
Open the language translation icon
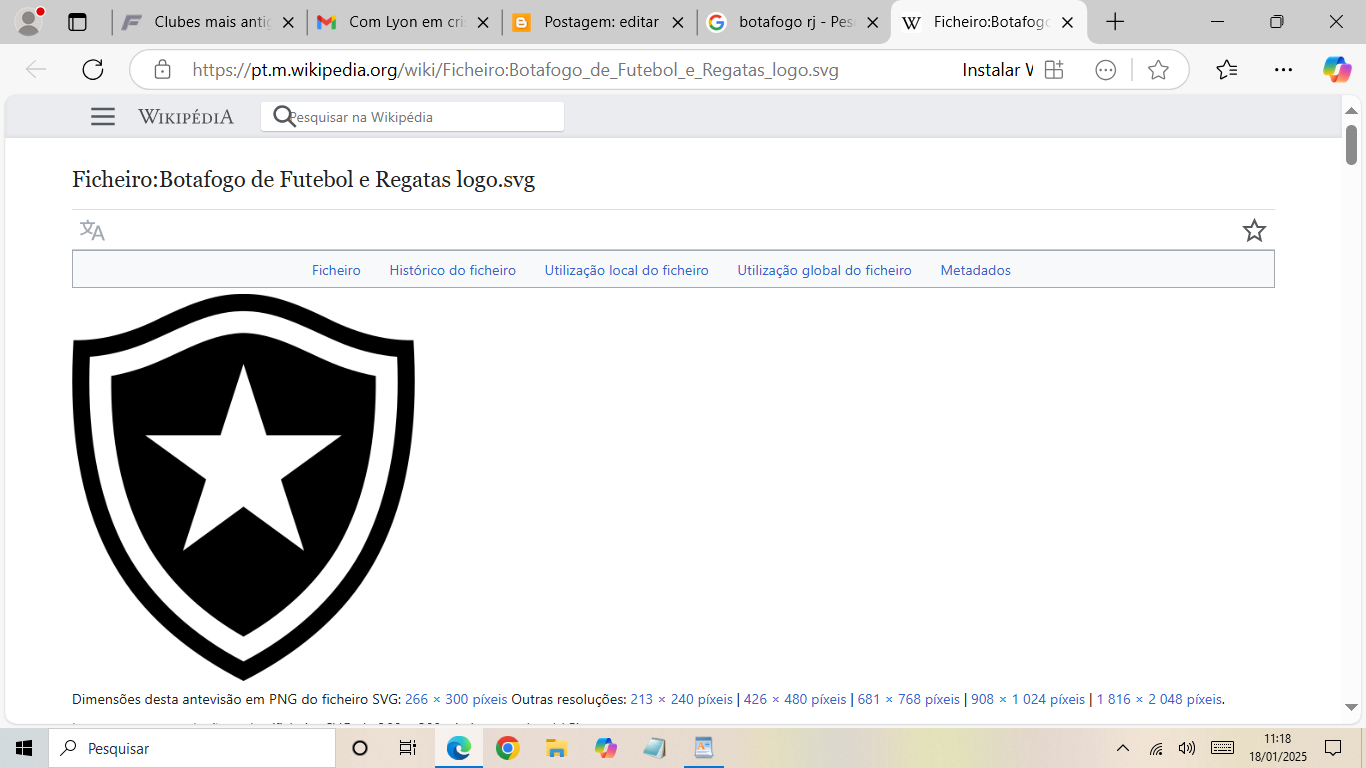92,231
